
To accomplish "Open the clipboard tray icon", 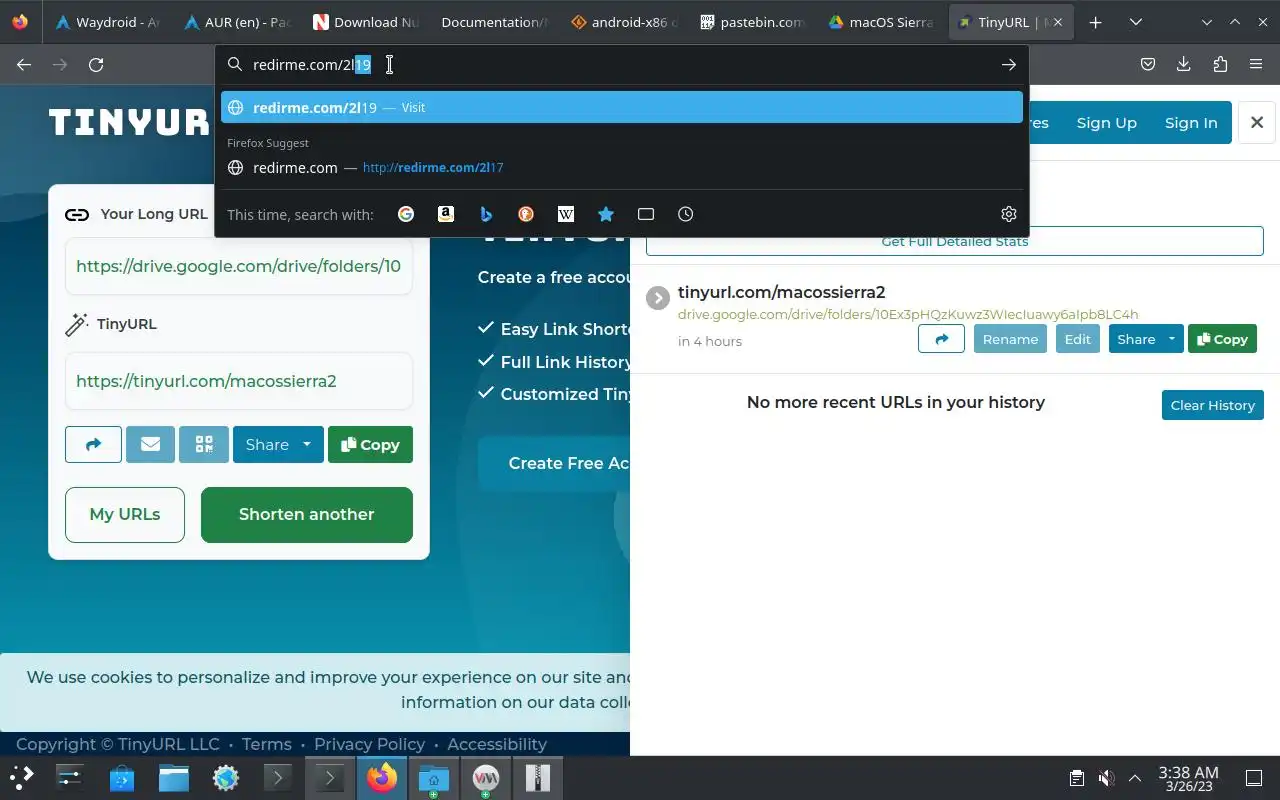I will click(1076, 778).
